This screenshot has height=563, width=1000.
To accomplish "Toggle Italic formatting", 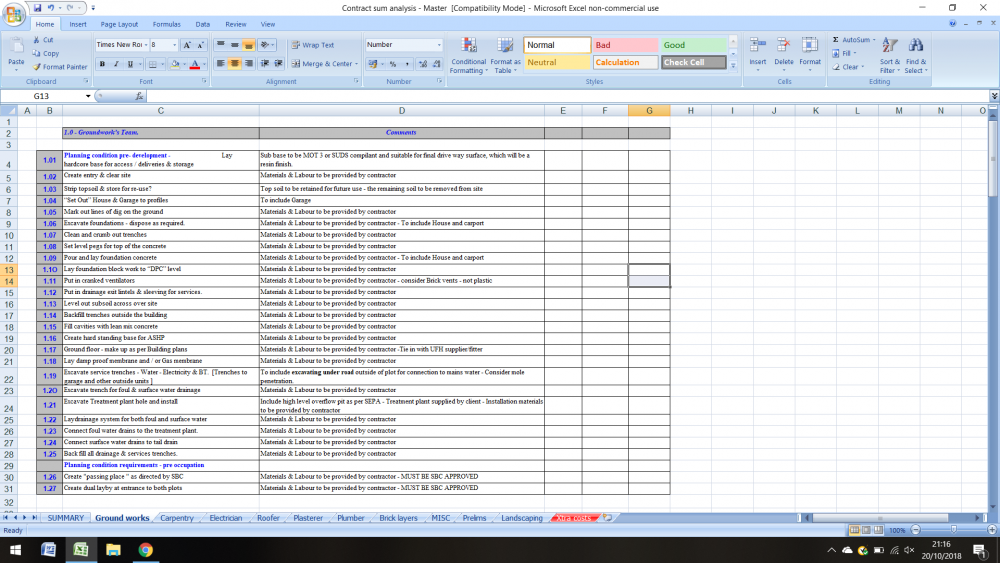I will tap(116, 64).
